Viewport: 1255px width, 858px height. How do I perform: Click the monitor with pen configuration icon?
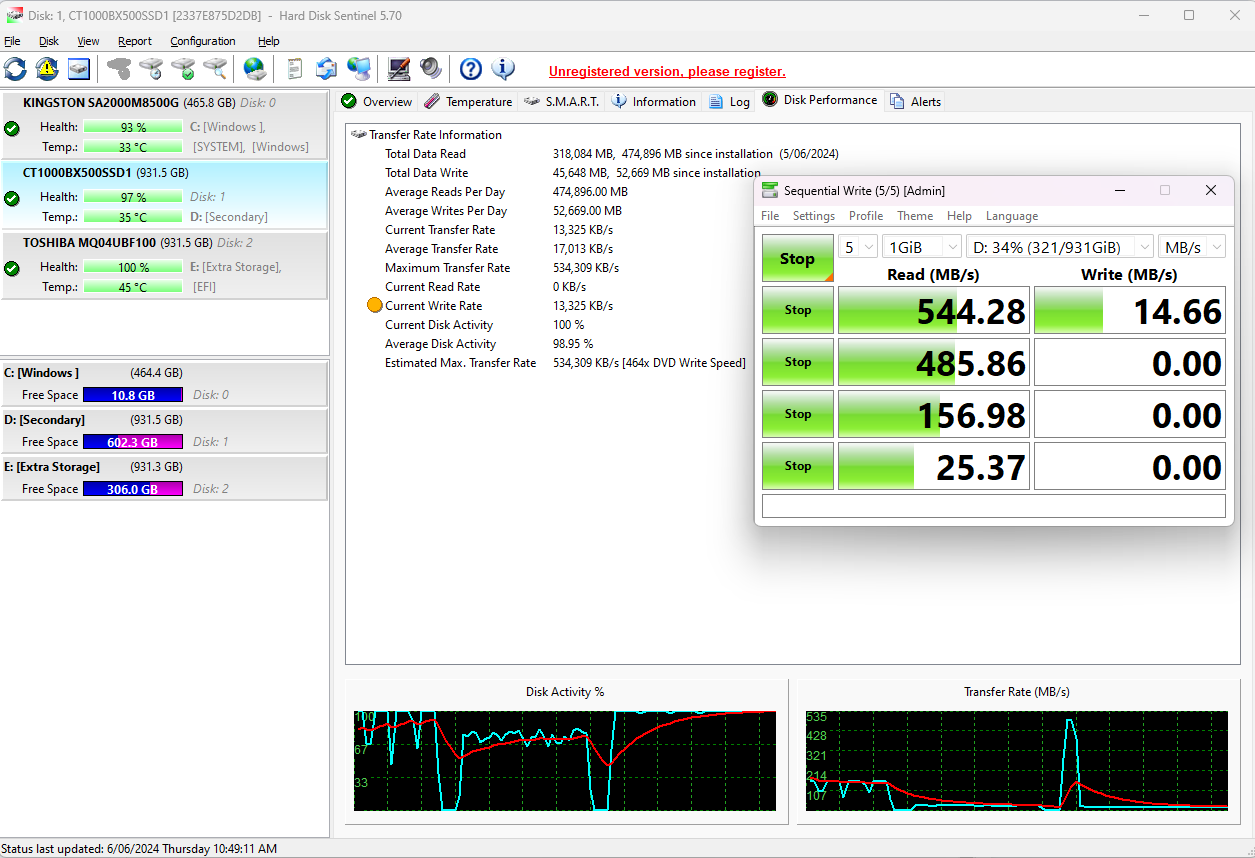coord(399,69)
